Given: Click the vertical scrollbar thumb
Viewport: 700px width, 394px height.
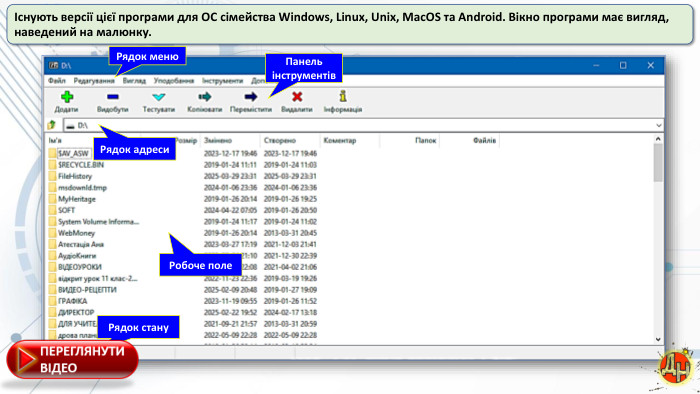Looking at the screenshot, I should (658, 163).
